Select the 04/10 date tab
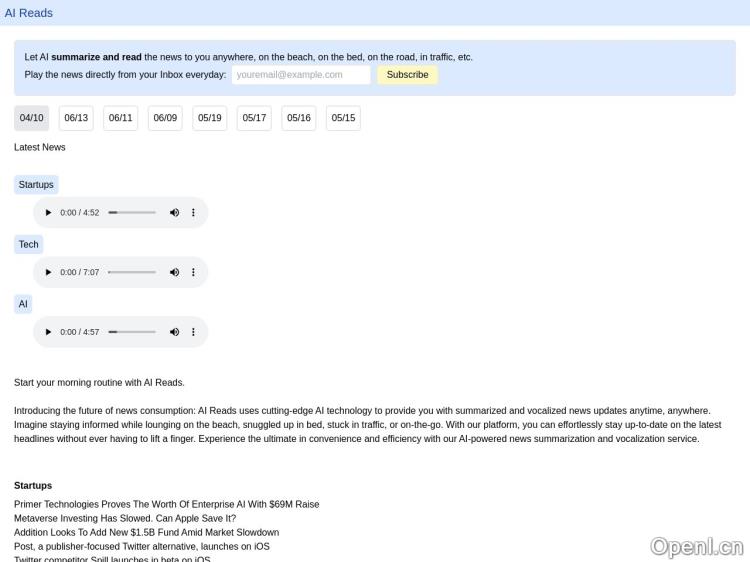Image resolution: width=750 pixels, height=562 pixels. point(31,118)
